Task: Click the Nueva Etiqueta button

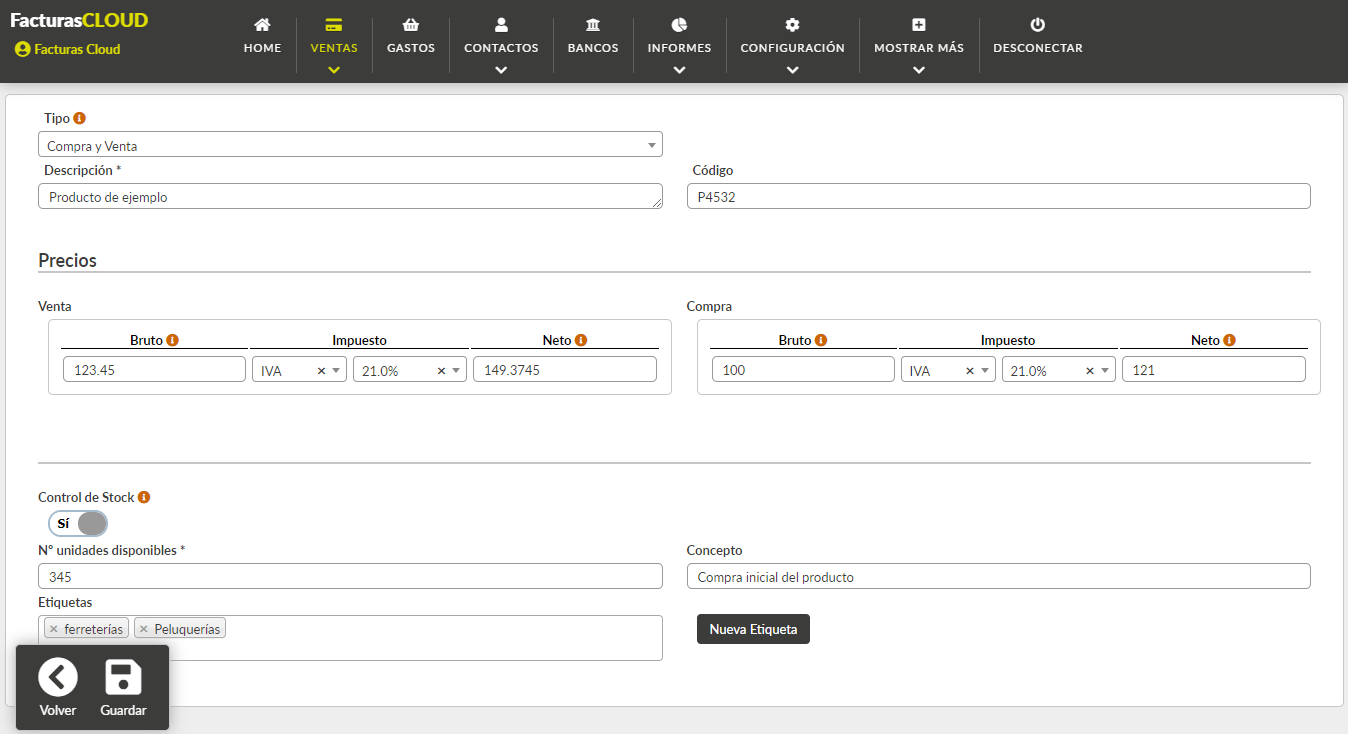Action: [753, 629]
